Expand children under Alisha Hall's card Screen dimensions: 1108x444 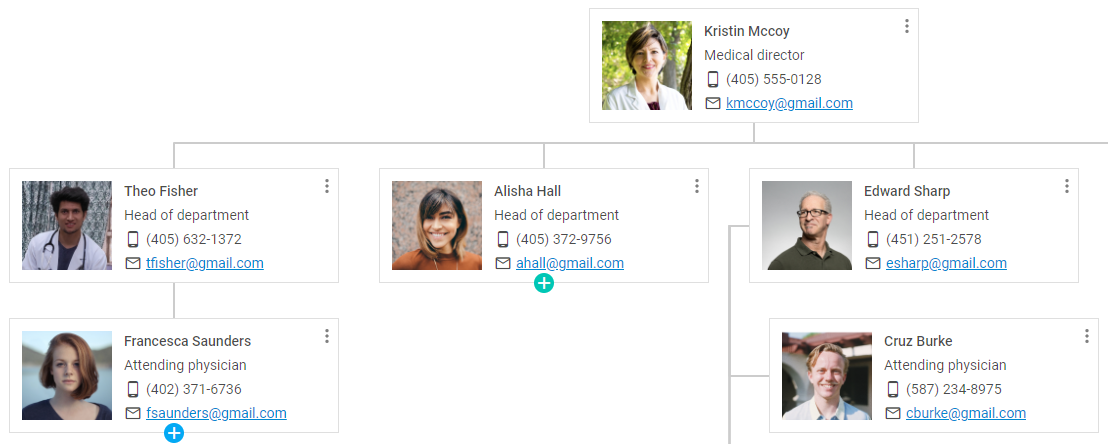543,284
